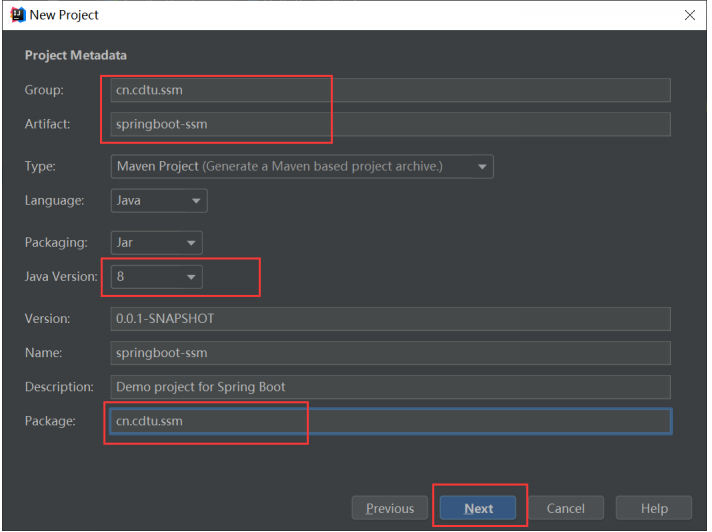This screenshot has height=532, width=712.
Task: Click the Group input field
Action: click(x=390, y=90)
